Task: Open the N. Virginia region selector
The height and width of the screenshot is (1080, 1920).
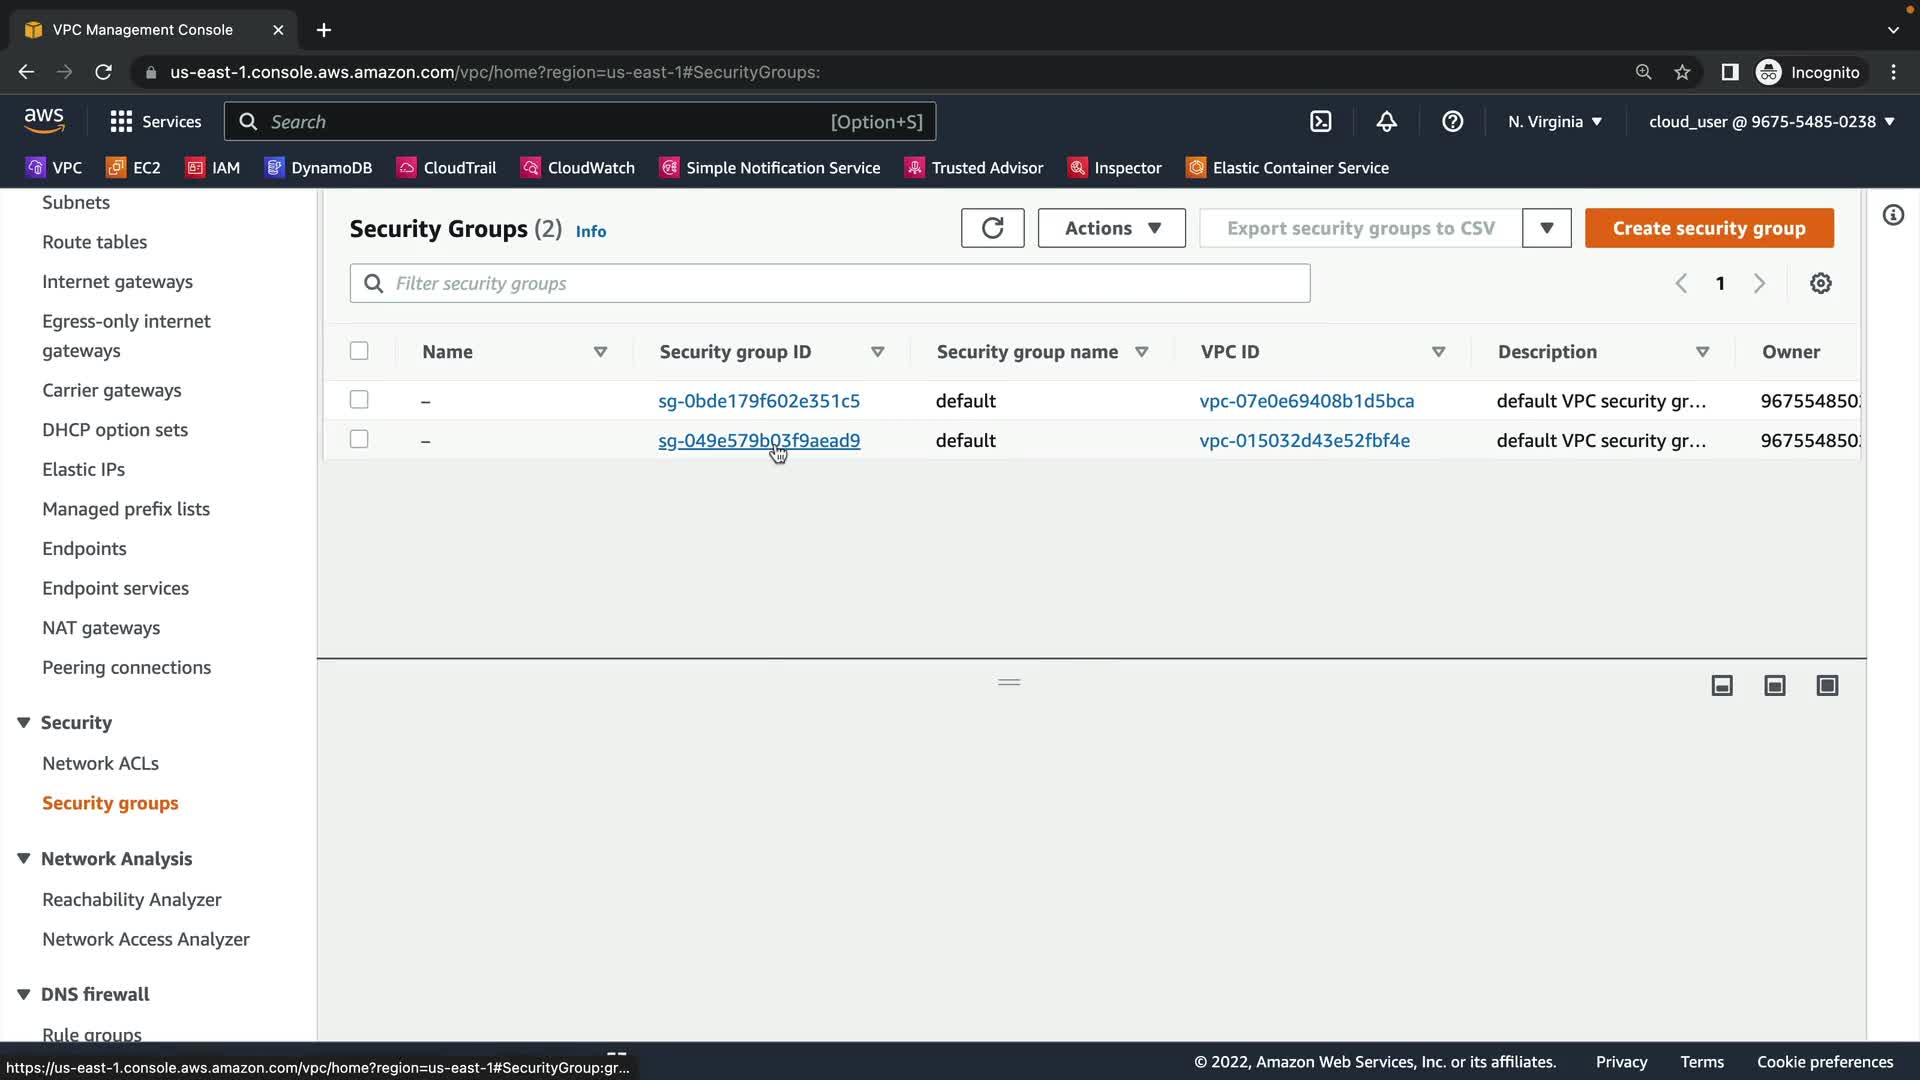Action: pos(1555,122)
